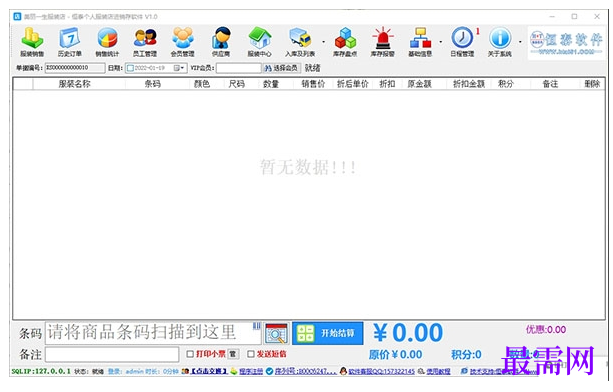Click the 折扣金额 column header
The height and width of the screenshot is (392, 613).
point(468,84)
